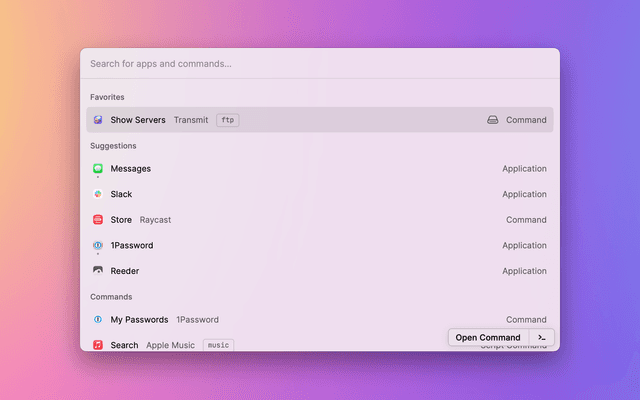
Task: Select the Slack suggestion entry
Action: click(319, 194)
